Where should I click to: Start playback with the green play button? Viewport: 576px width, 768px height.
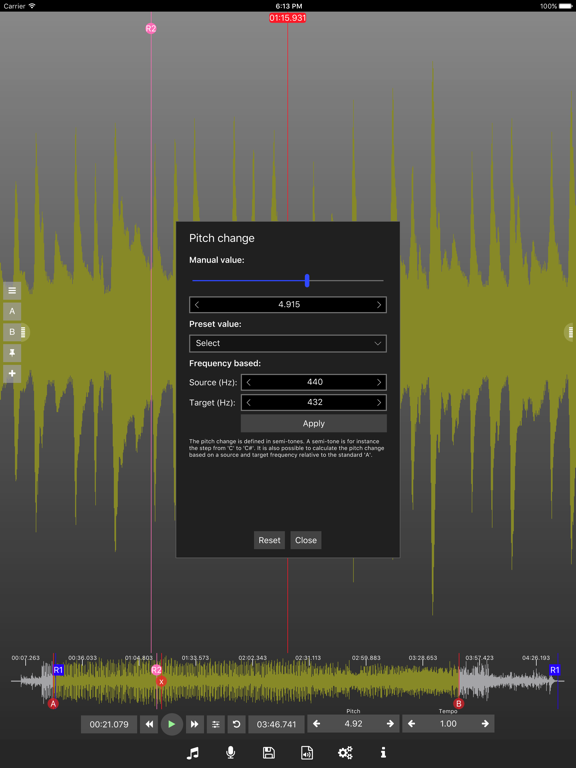(171, 724)
